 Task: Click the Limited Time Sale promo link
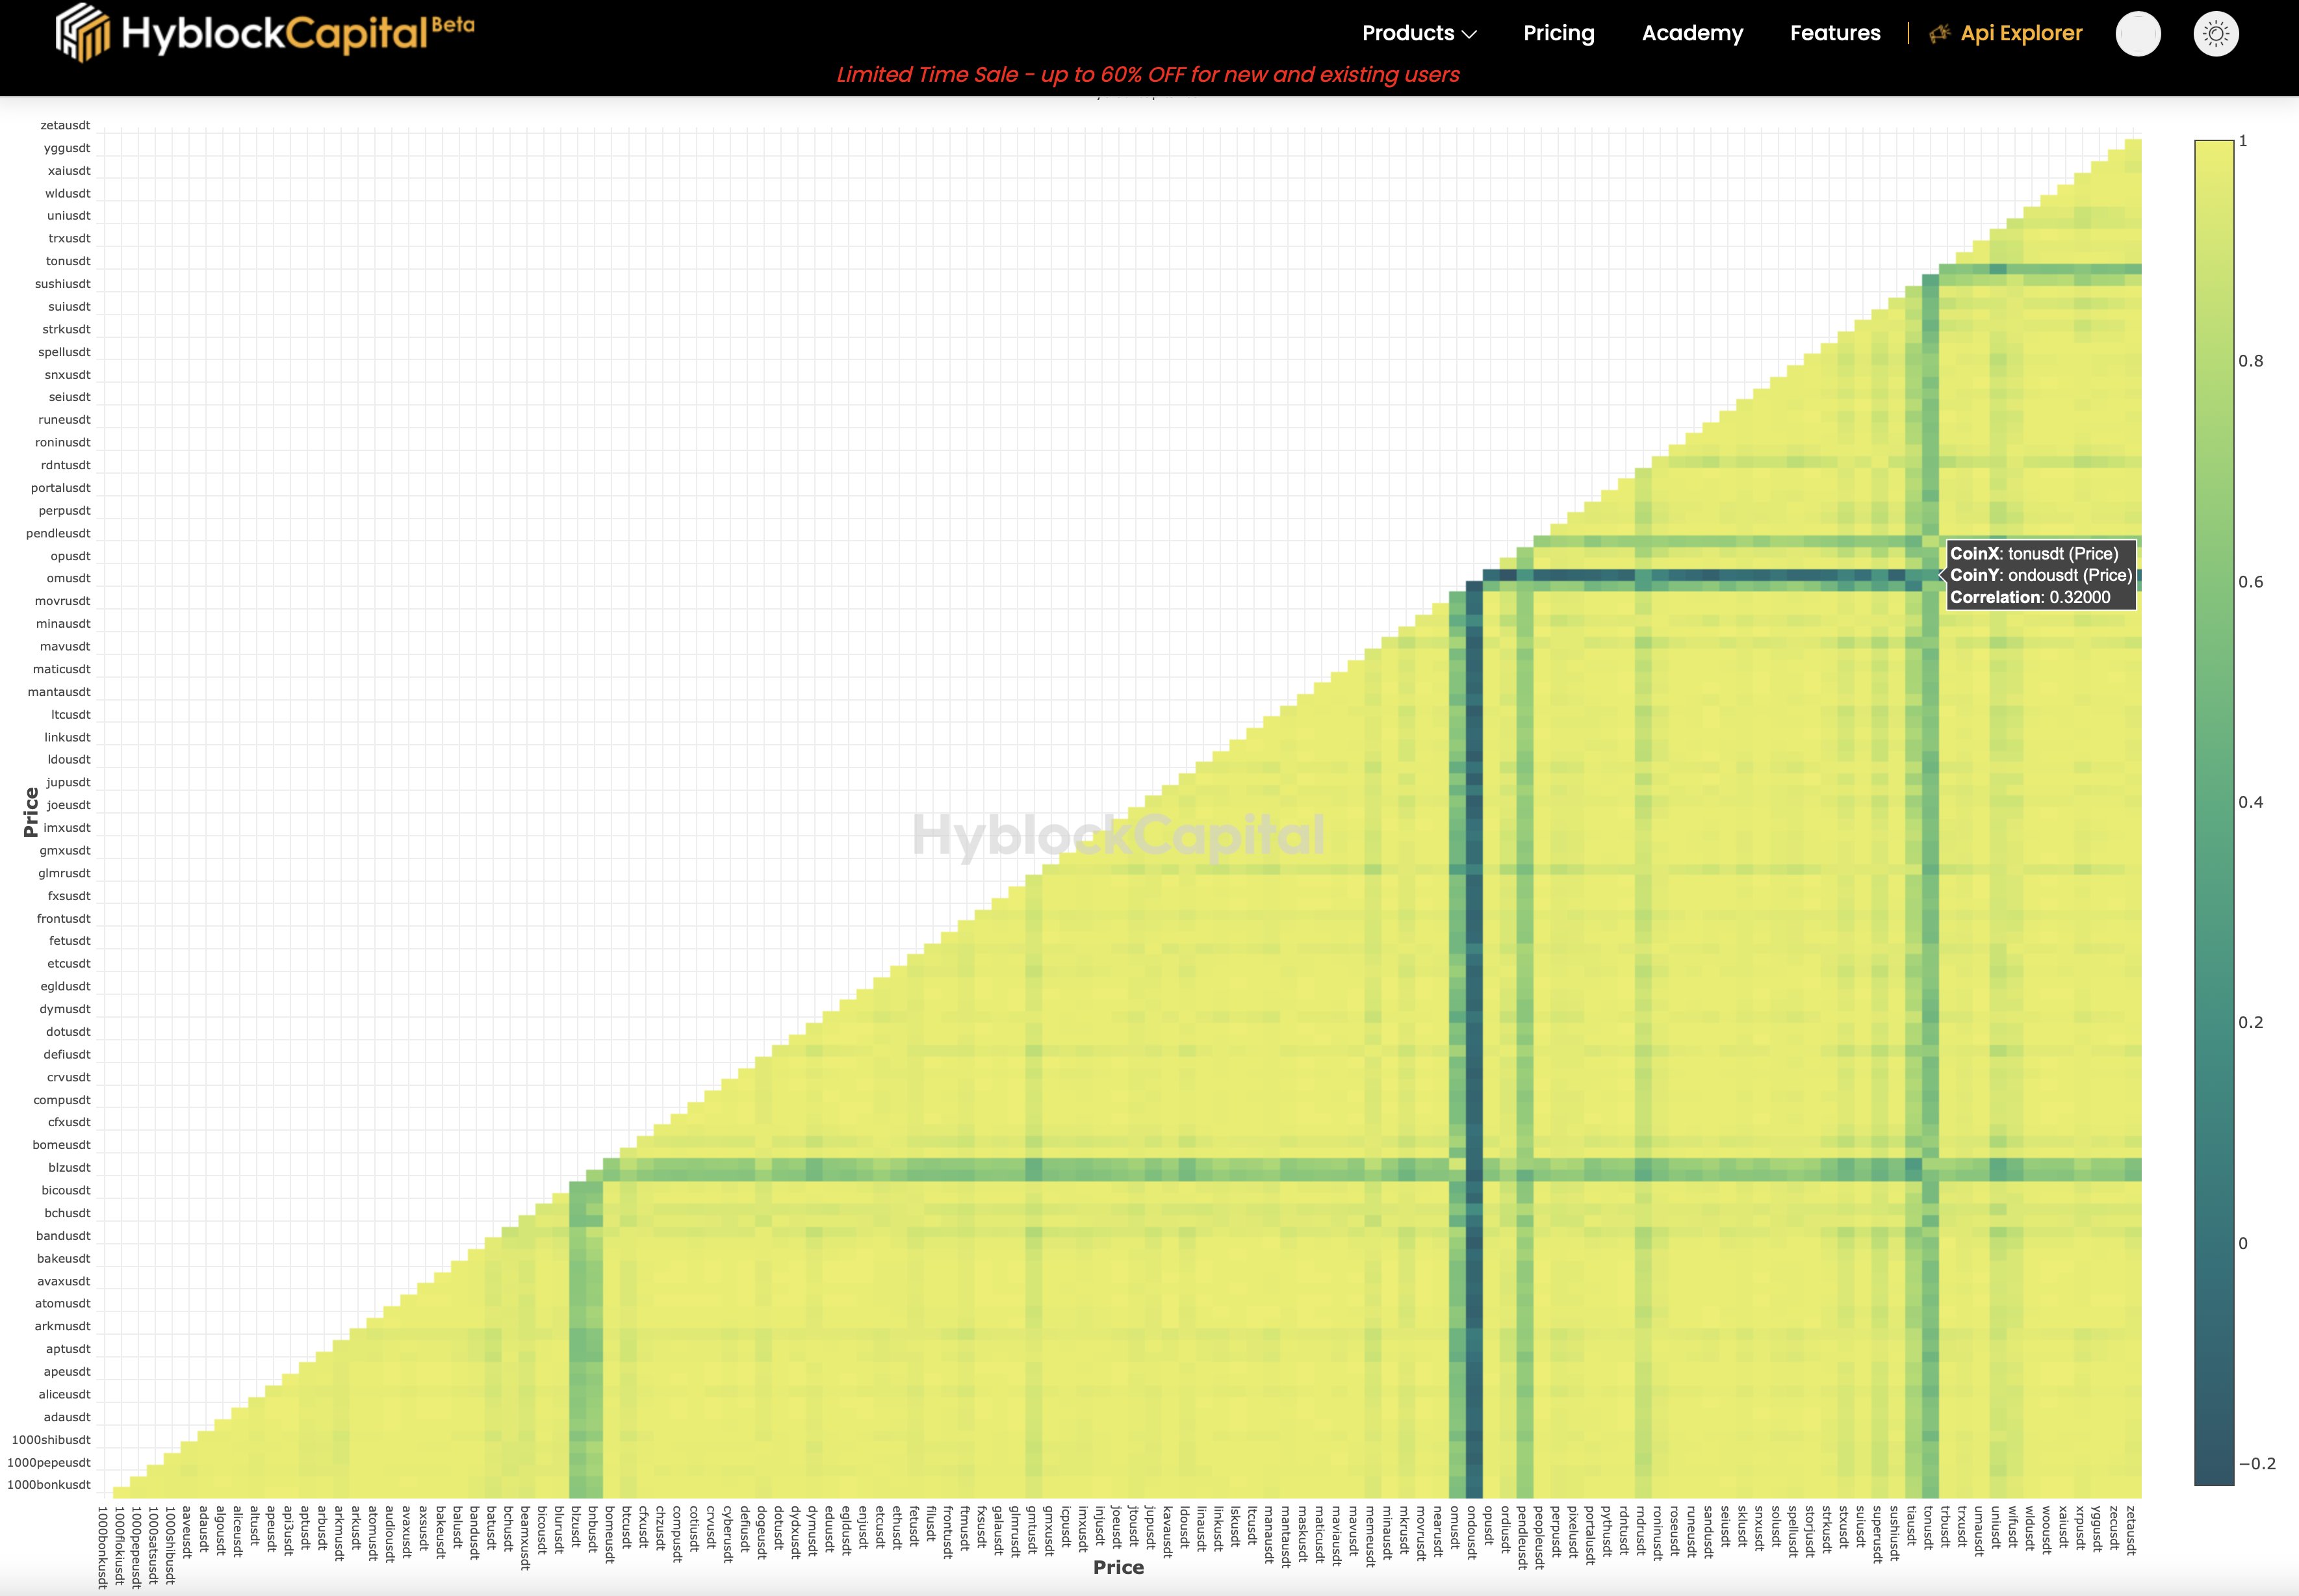(1149, 73)
